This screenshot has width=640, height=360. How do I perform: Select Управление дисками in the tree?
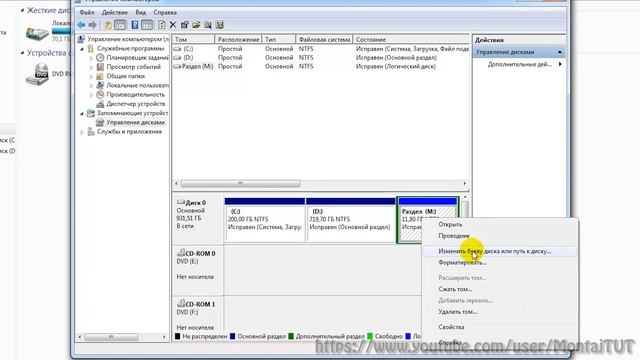tap(136, 122)
